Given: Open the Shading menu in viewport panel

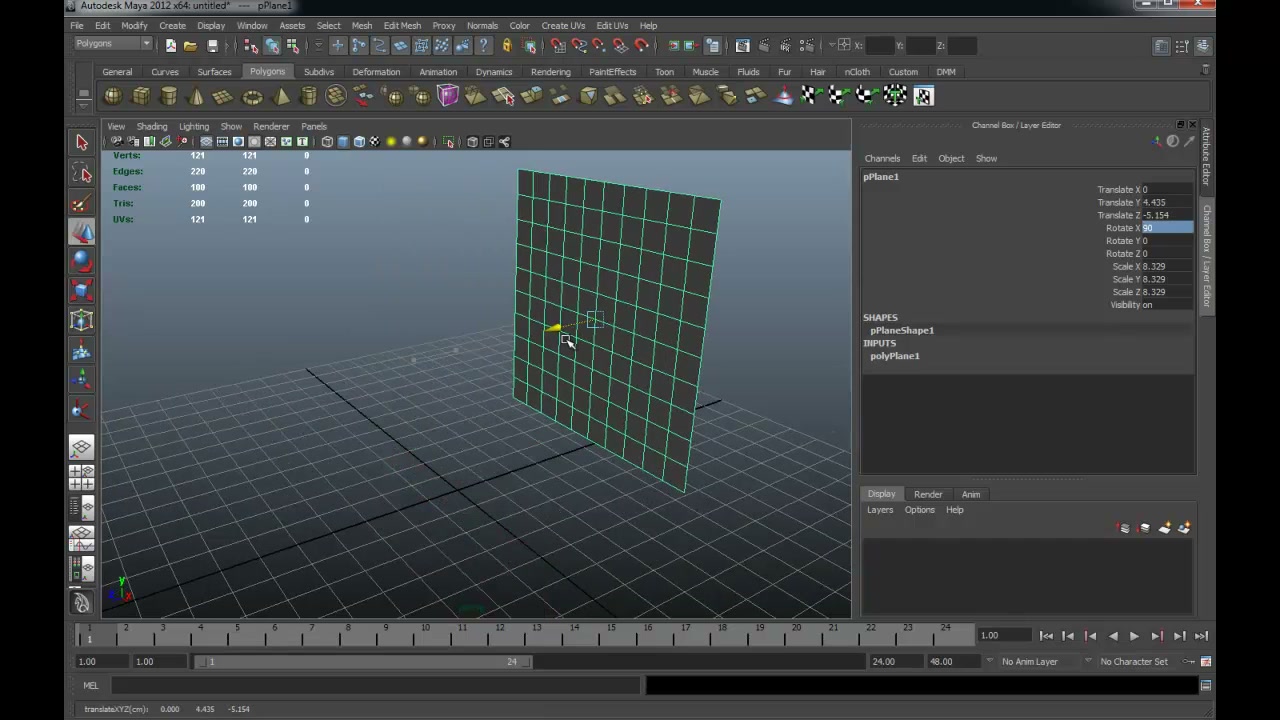Looking at the screenshot, I should pos(152,127).
